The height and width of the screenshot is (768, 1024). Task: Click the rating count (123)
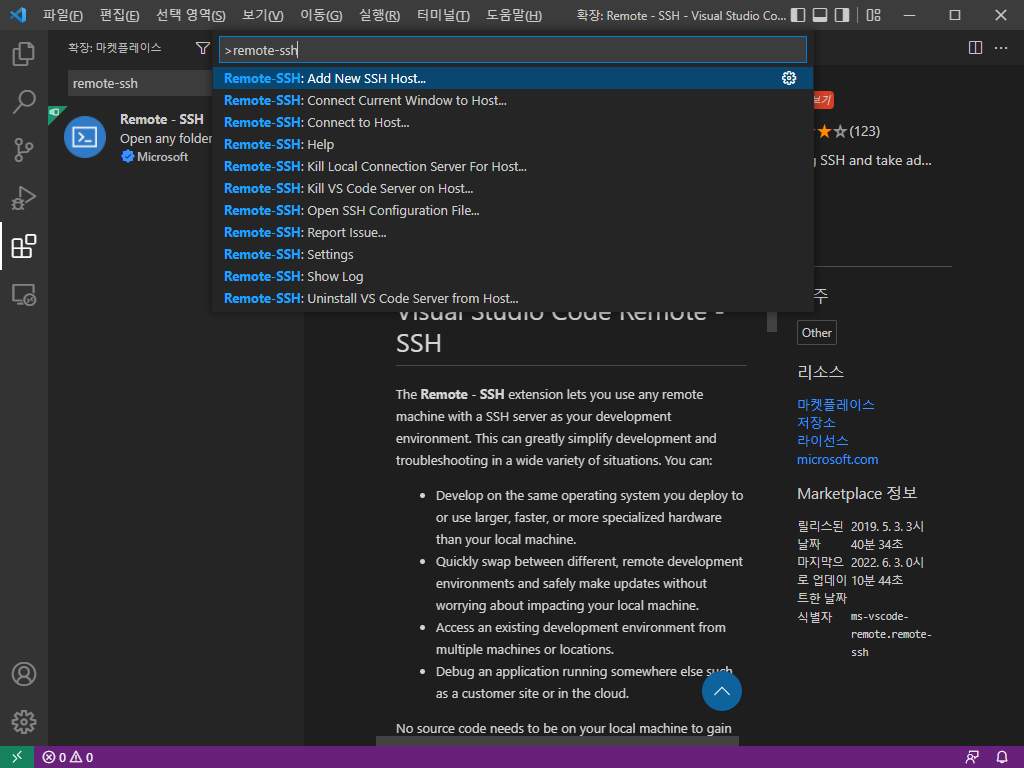click(x=865, y=131)
